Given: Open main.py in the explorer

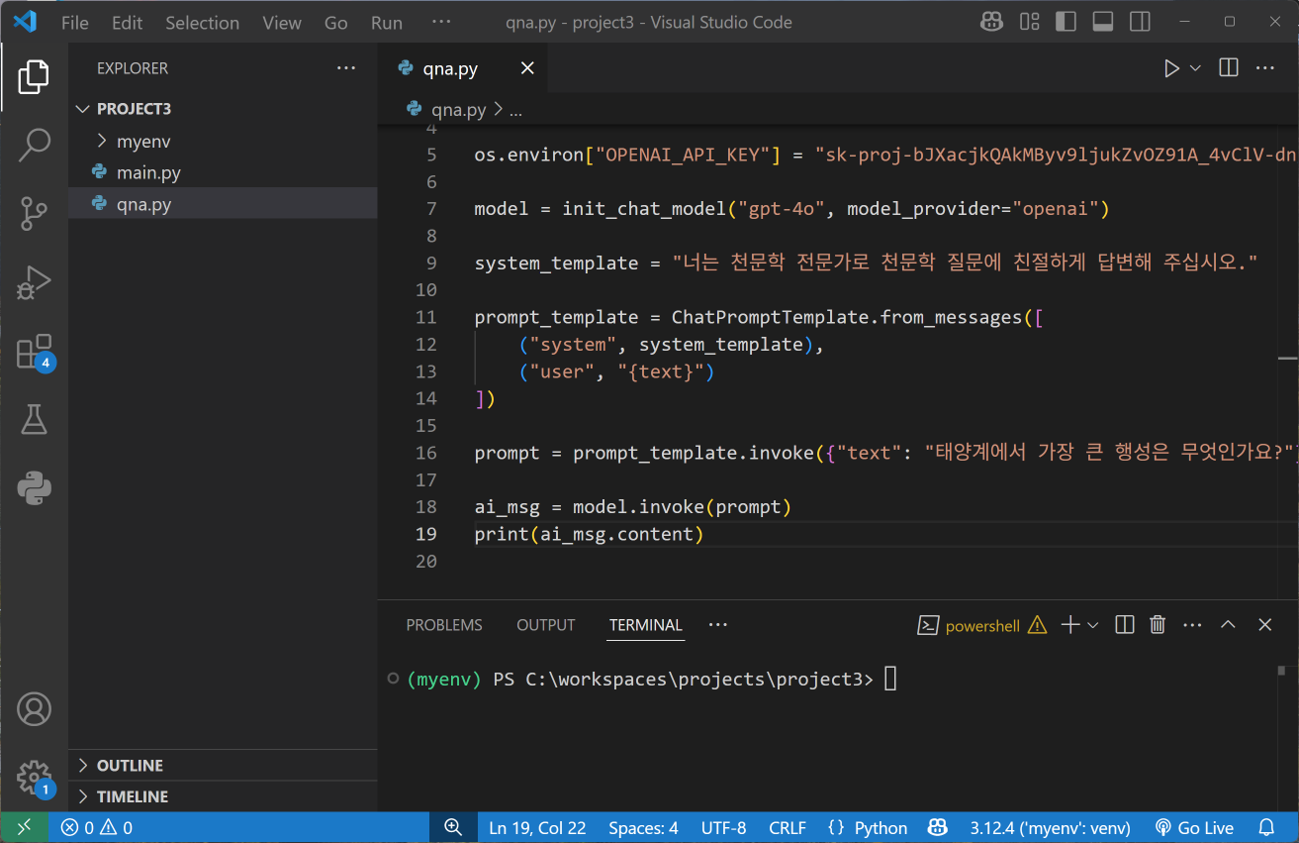Looking at the screenshot, I should click(x=223, y=172).
